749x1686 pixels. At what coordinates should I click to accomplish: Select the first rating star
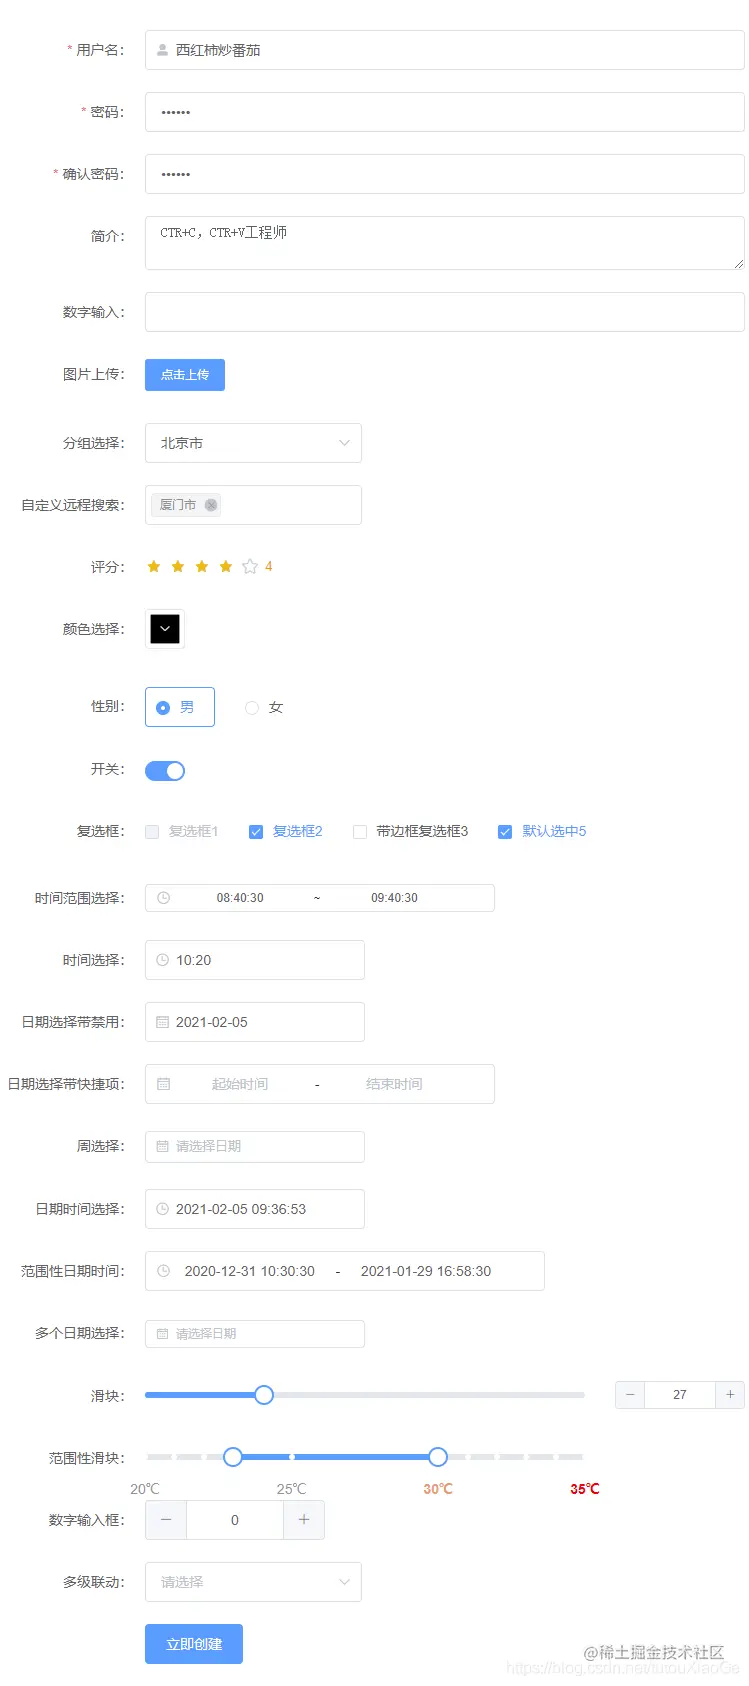[x=154, y=567]
